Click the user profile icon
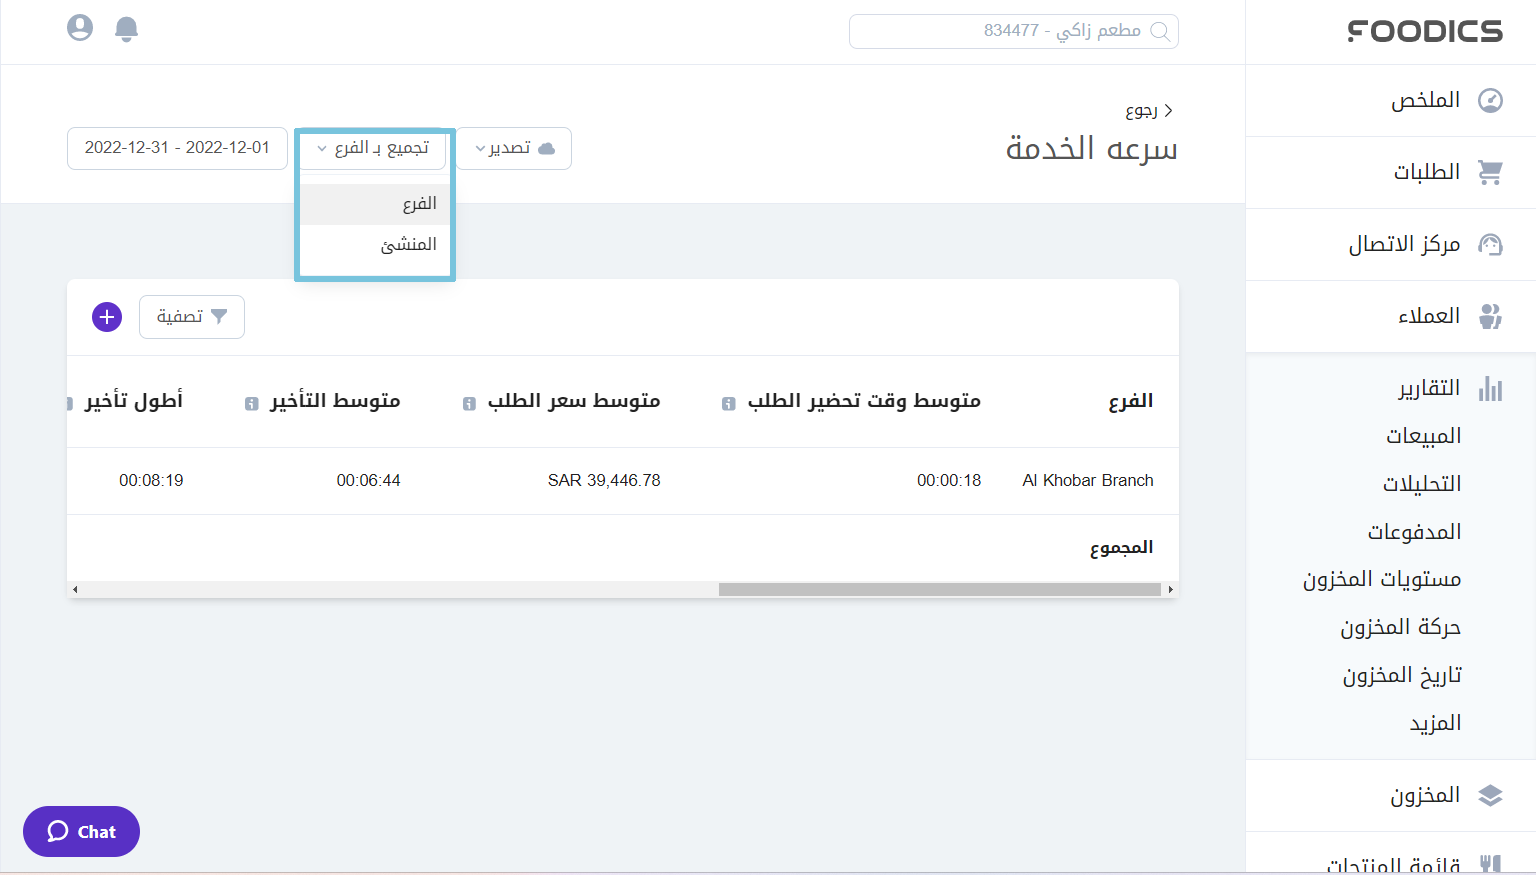This screenshot has width=1536, height=875. tap(79, 27)
